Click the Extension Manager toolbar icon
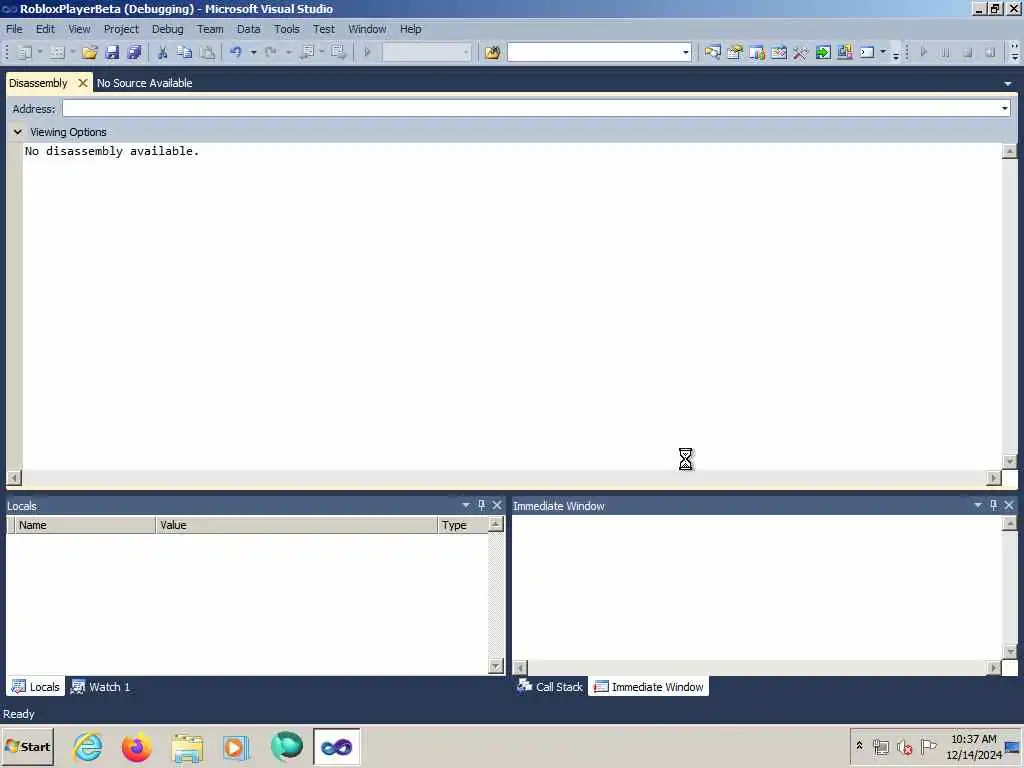 [x=845, y=52]
